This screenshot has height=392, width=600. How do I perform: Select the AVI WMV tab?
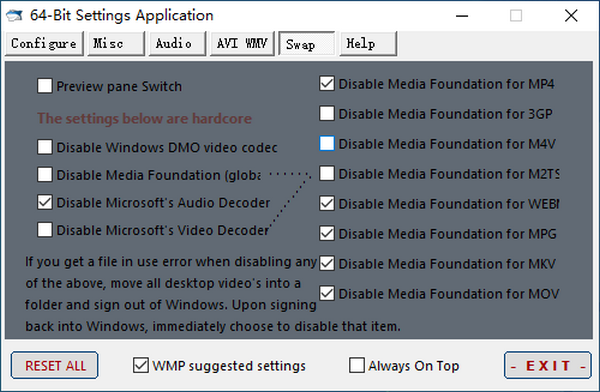[242, 44]
